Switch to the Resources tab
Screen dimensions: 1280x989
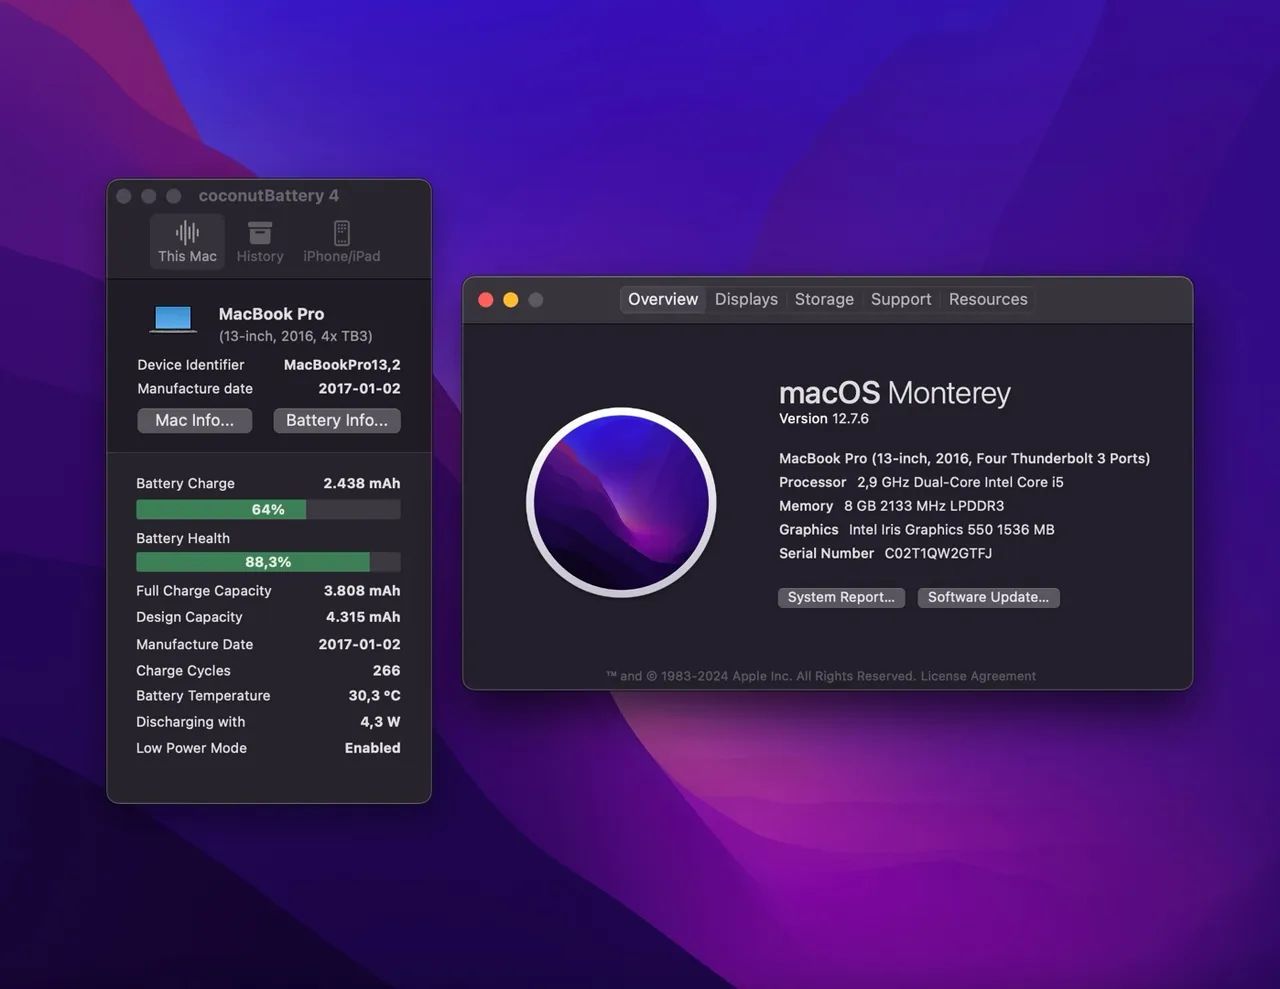tap(988, 299)
